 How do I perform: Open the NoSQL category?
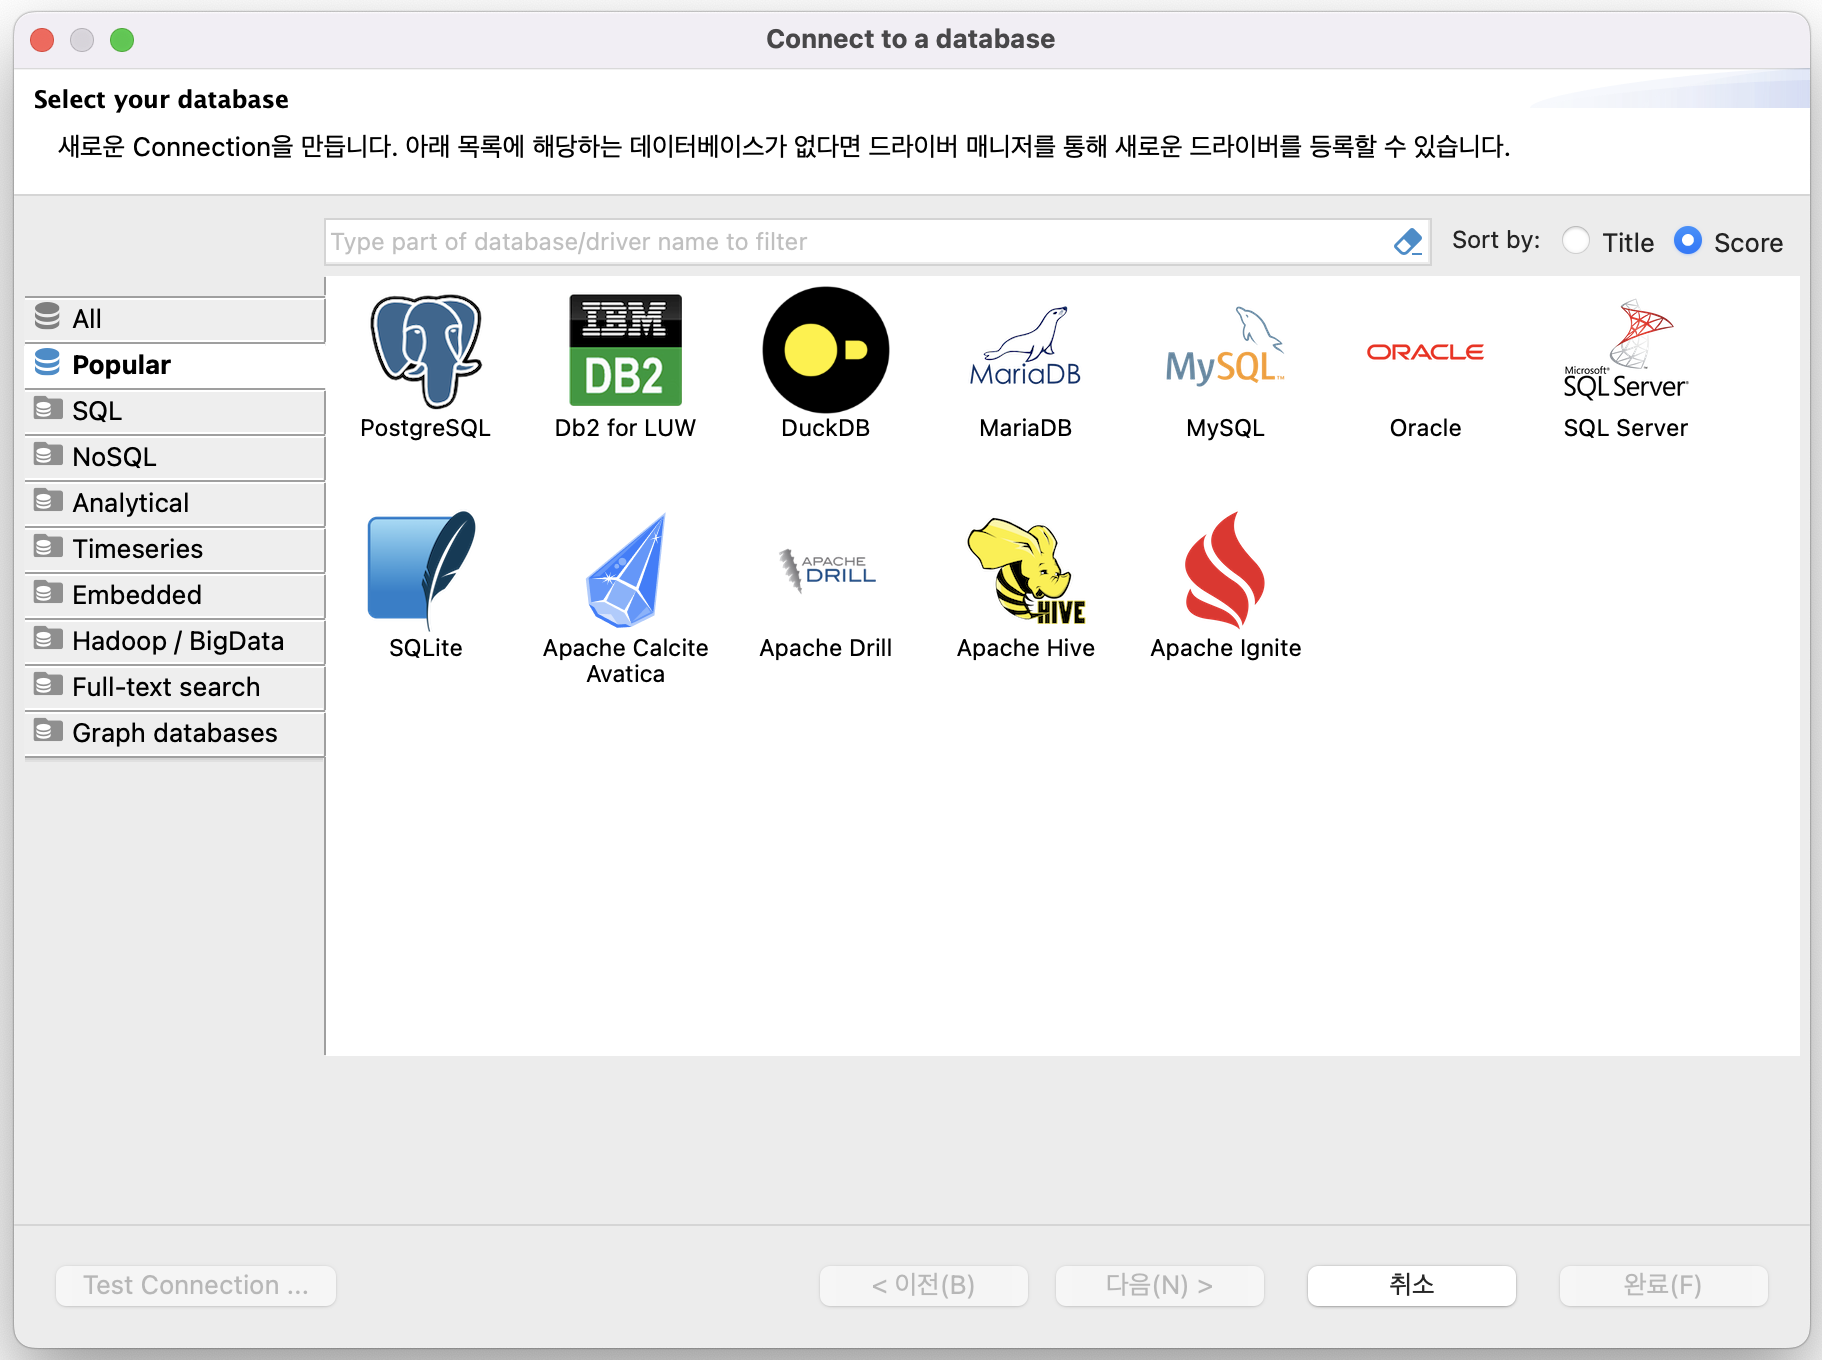(113, 456)
